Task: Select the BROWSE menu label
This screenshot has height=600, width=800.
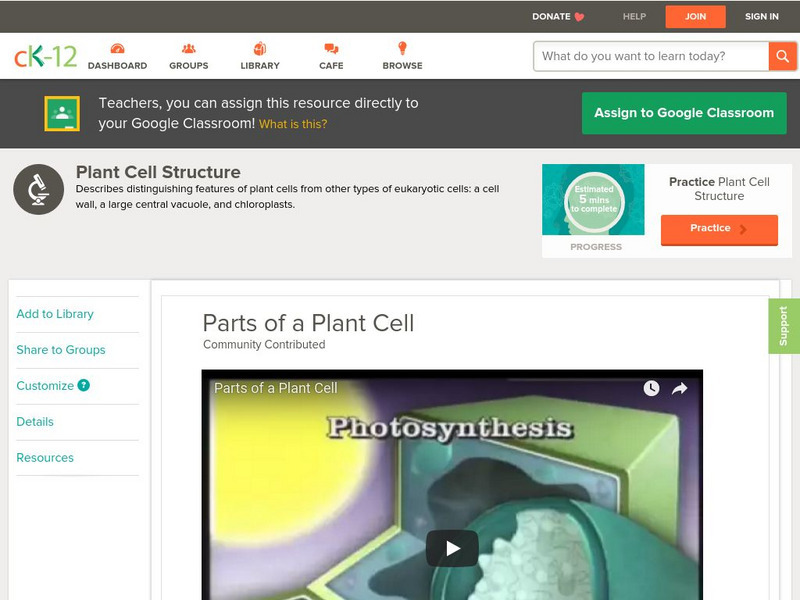Action: (x=403, y=66)
